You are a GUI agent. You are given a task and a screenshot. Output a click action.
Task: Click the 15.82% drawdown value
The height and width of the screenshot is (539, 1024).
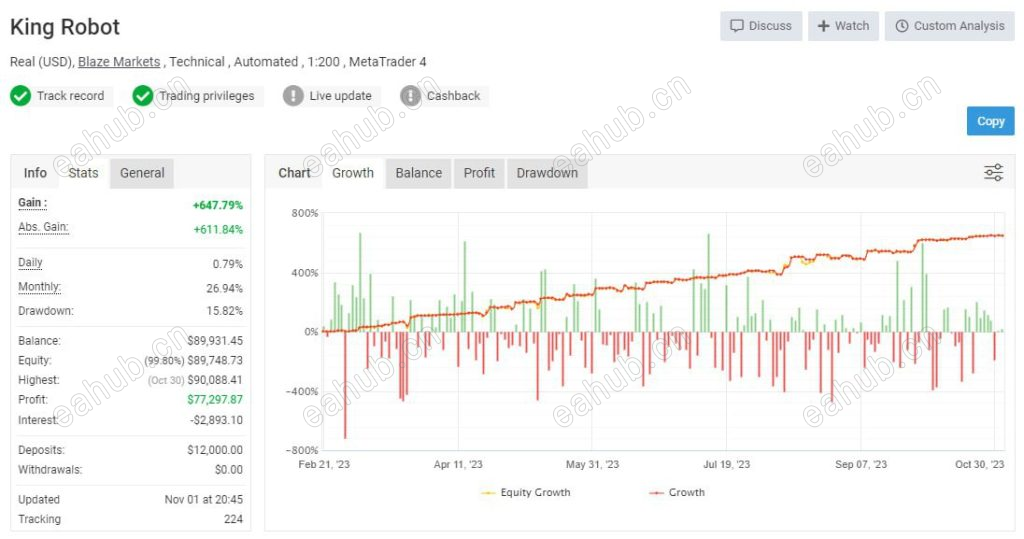[x=225, y=311]
